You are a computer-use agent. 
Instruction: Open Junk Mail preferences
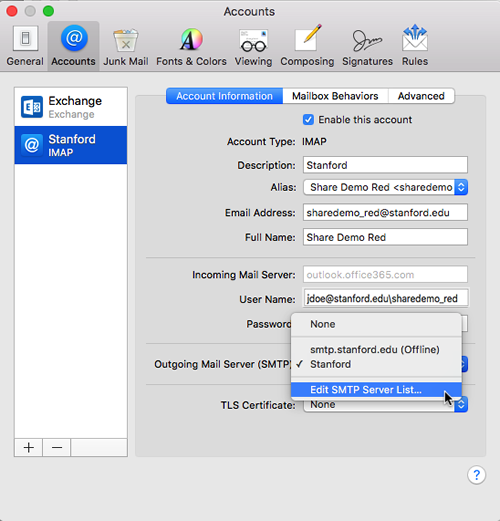(126, 46)
